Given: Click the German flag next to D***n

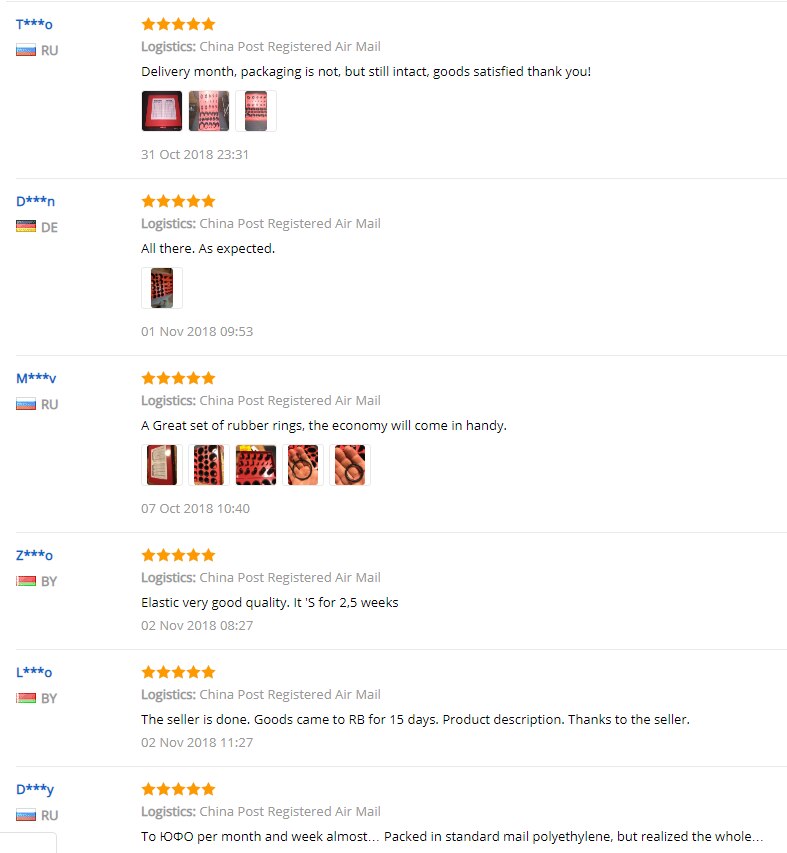Looking at the screenshot, I should pyautogui.click(x=26, y=227).
